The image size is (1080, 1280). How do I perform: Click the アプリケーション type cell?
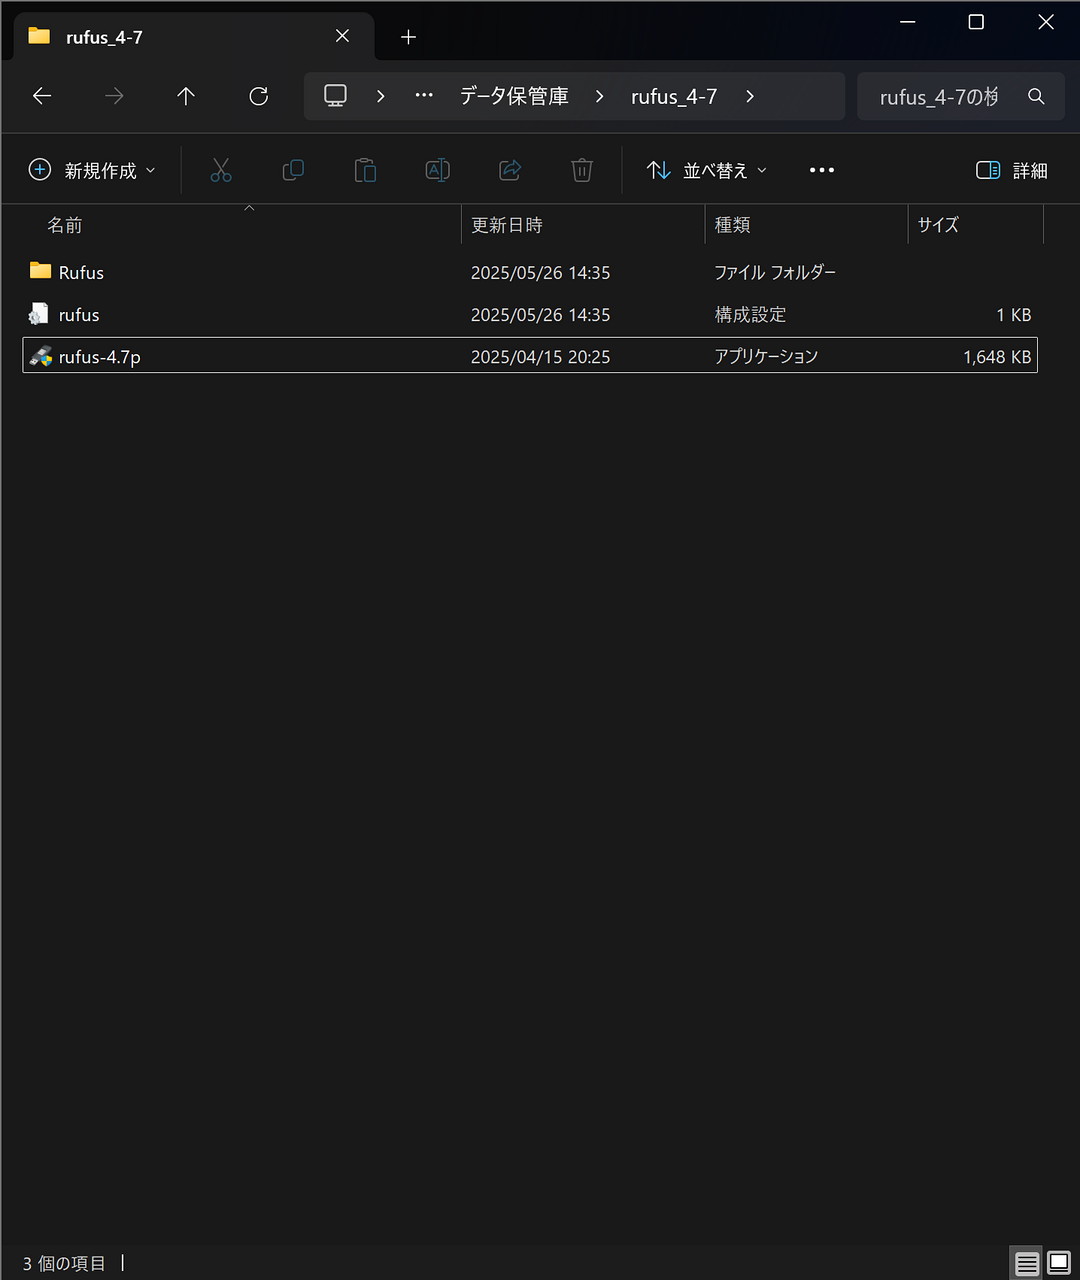coord(766,357)
